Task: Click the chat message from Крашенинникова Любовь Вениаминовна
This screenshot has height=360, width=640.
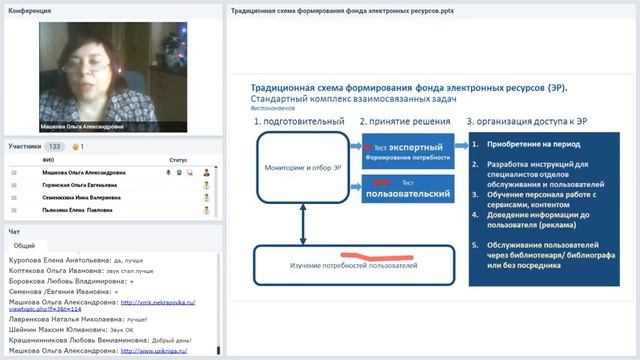Action: click(100, 340)
